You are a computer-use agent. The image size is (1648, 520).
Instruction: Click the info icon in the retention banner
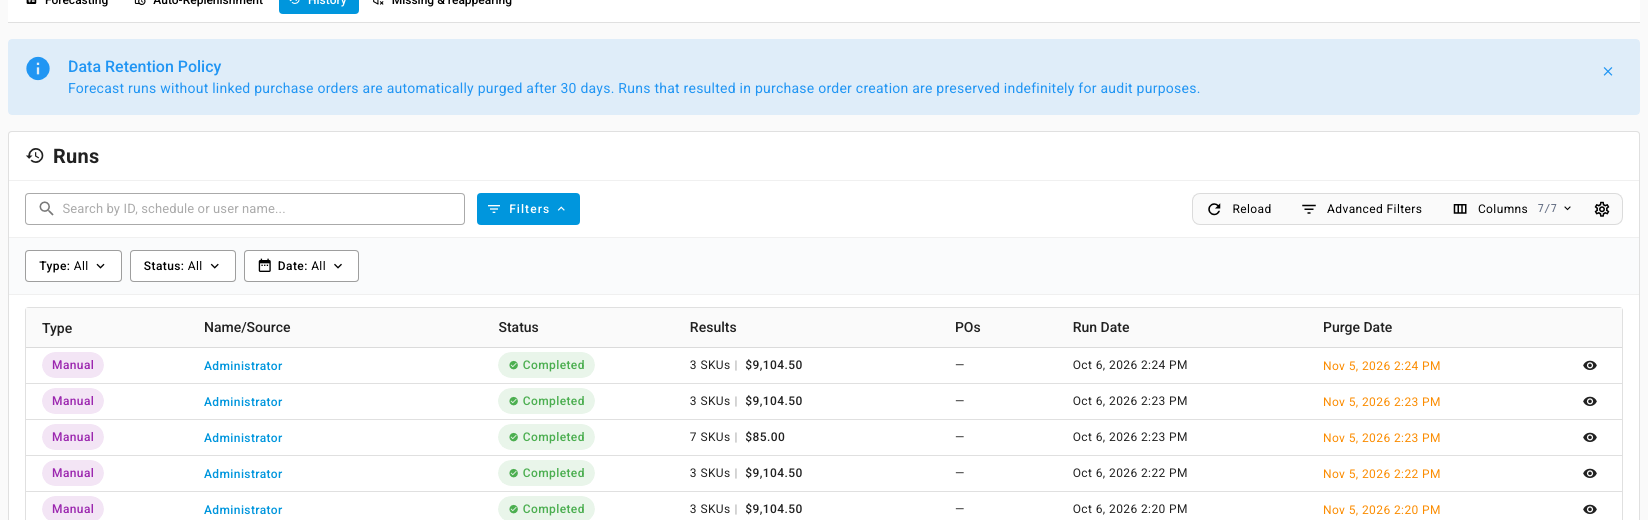point(38,68)
